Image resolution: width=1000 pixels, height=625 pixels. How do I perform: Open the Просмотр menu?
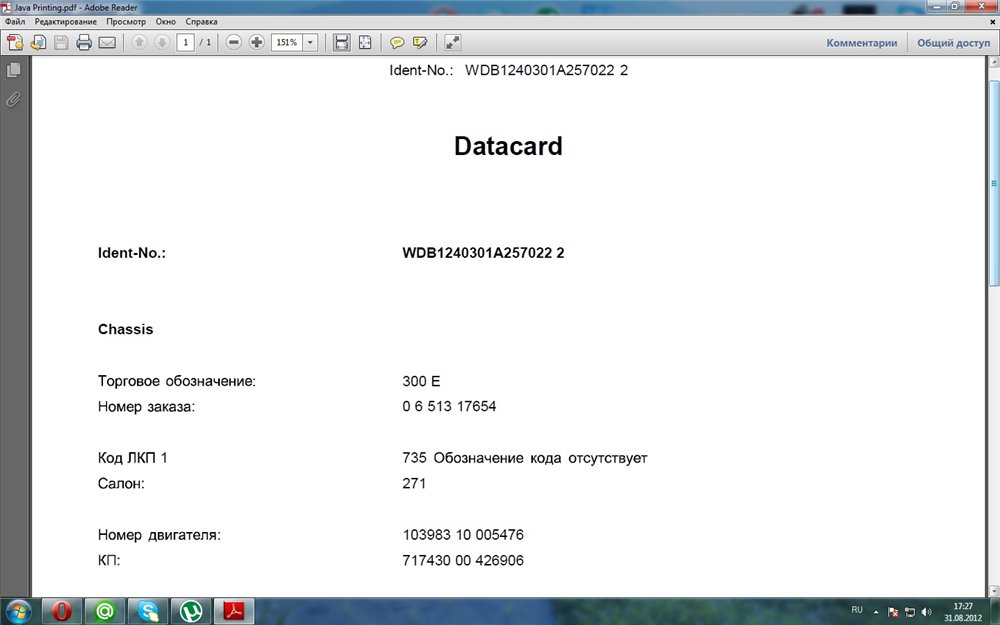126,21
